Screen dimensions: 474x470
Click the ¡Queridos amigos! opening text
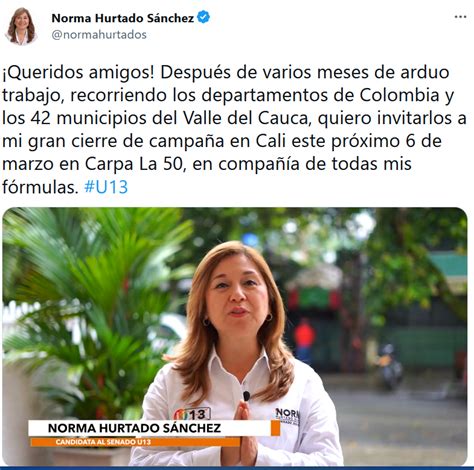[79, 73]
